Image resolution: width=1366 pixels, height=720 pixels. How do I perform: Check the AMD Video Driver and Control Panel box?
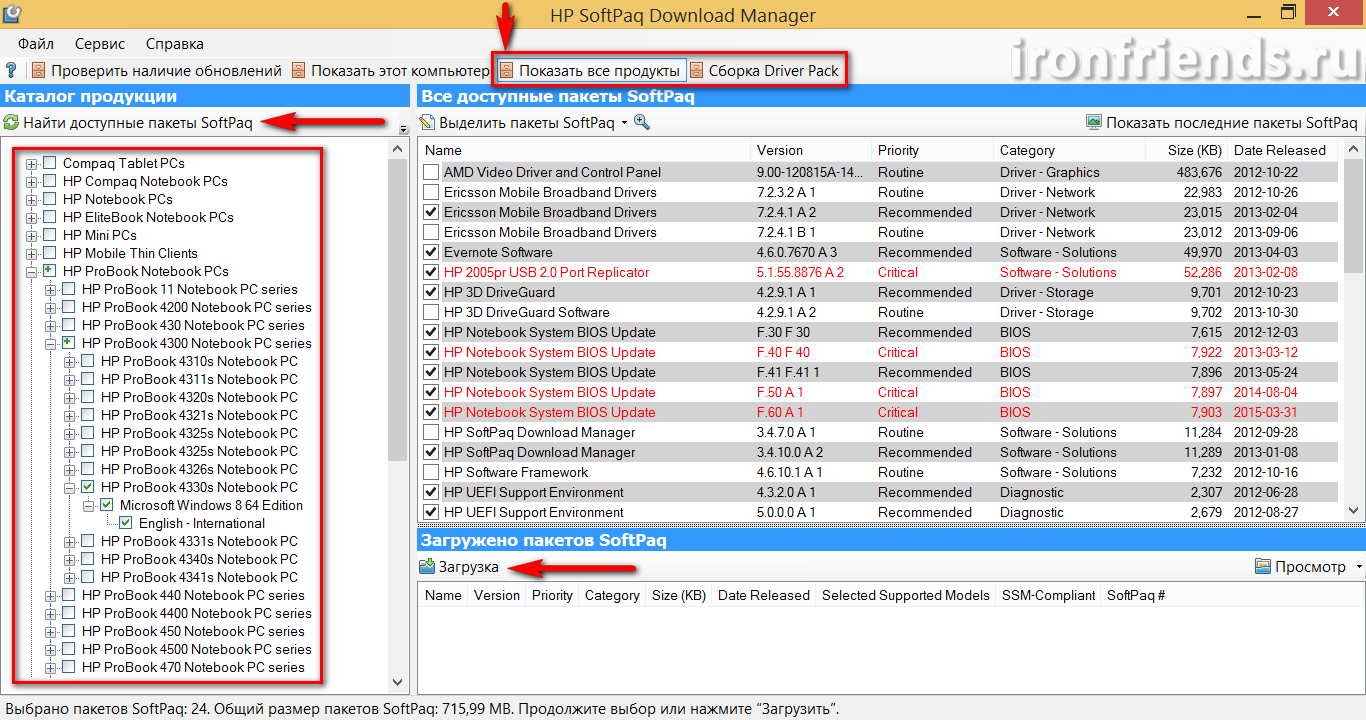tap(431, 172)
